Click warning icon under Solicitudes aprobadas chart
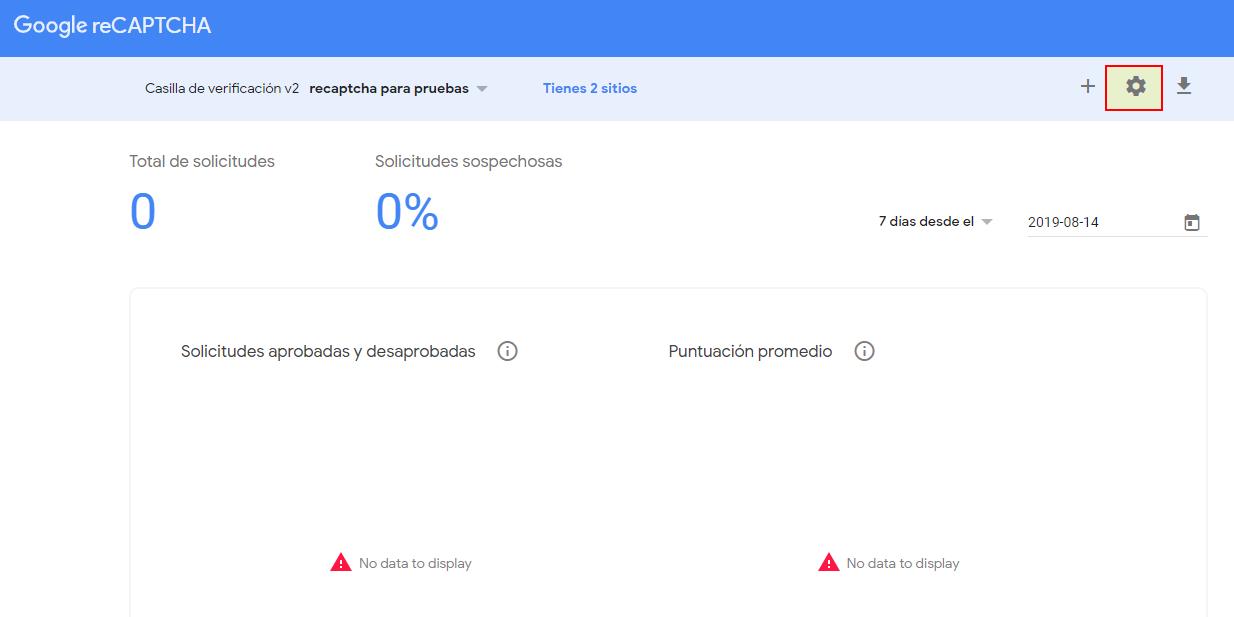Screen dimensions: 1234x617 point(341,562)
